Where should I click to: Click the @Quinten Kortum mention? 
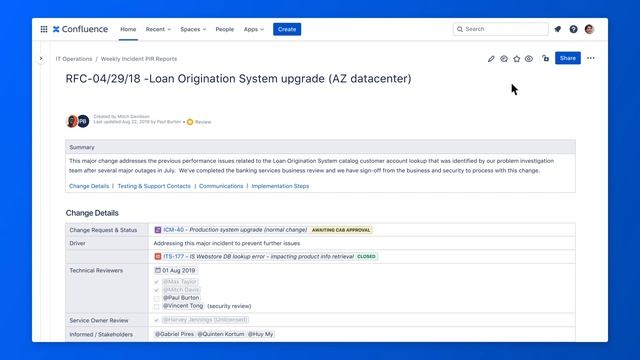[221, 334]
